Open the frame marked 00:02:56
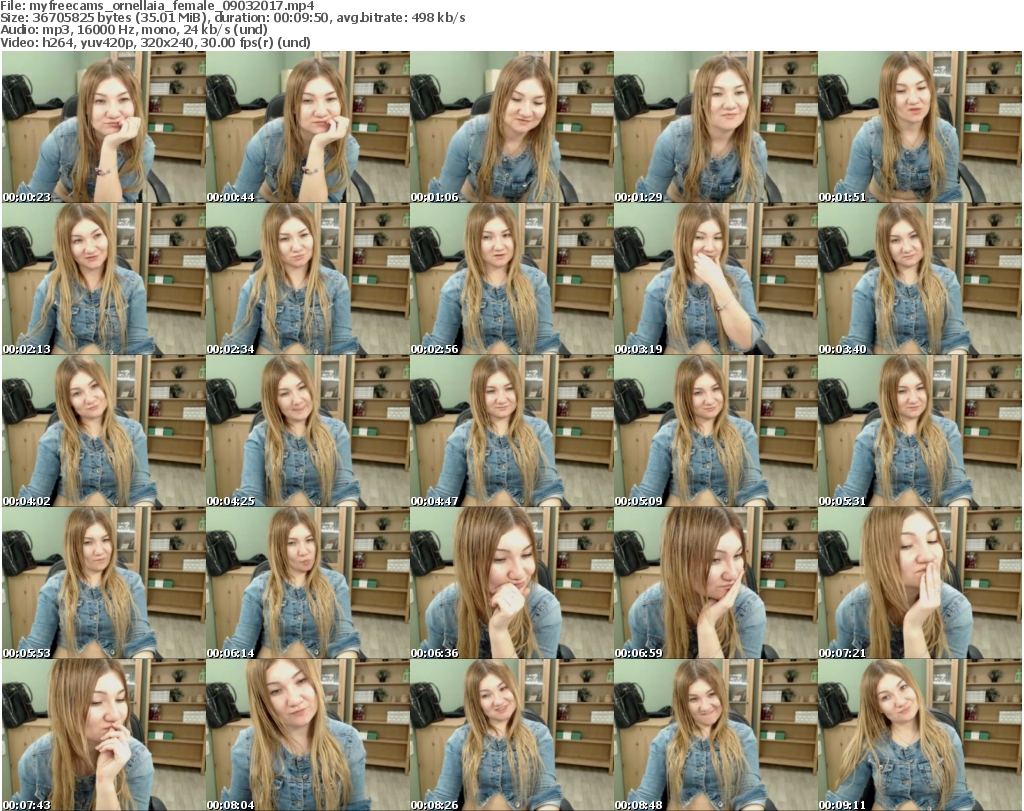Image resolution: width=1024 pixels, height=811 pixels. click(x=511, y=279)
